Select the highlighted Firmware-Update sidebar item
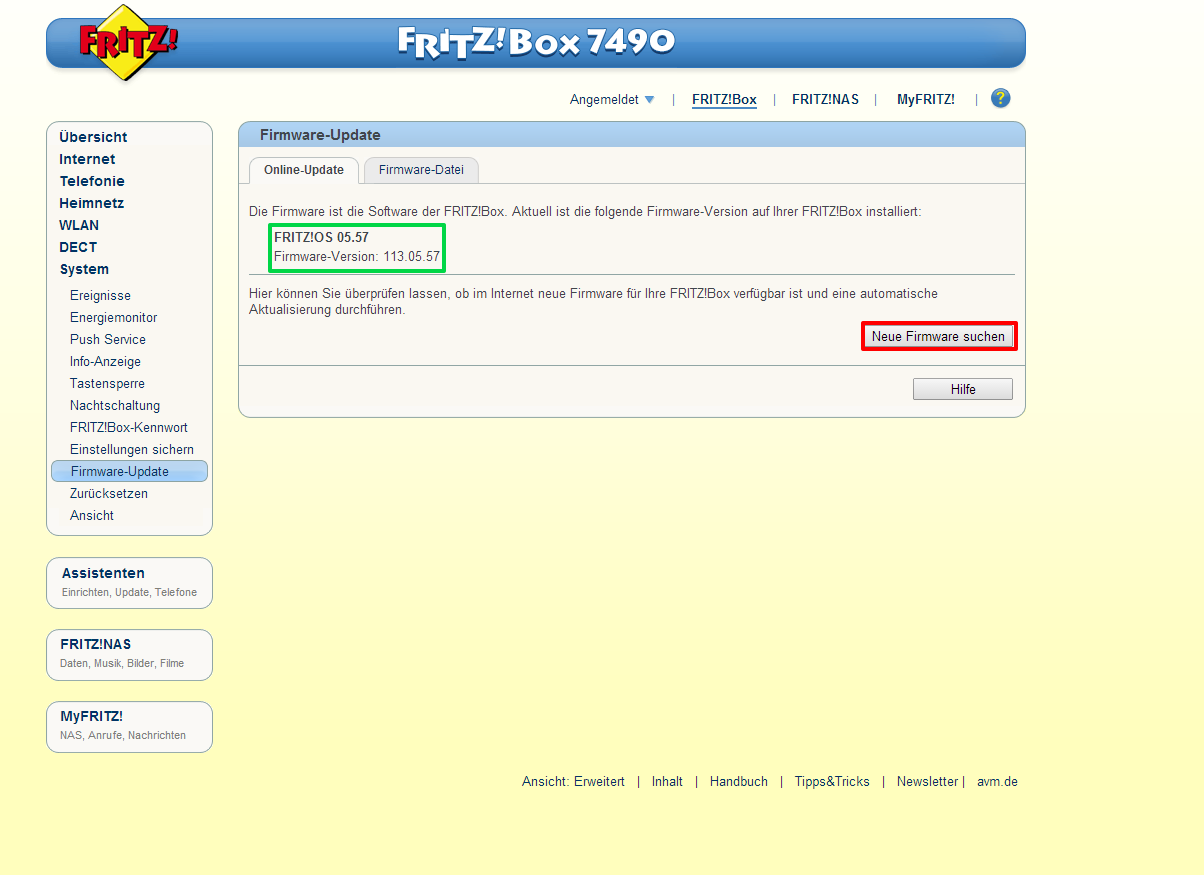1204x875 pixels. tap(129, 471)
